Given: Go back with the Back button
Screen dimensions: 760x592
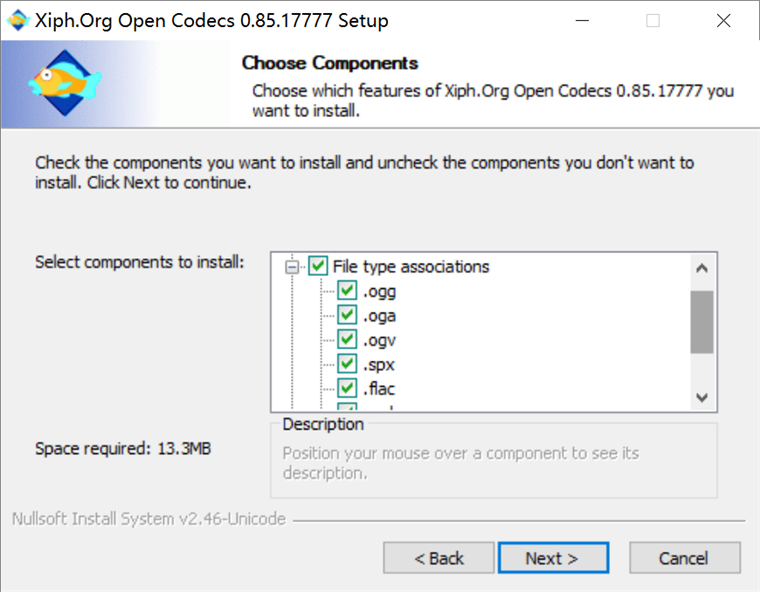Looking at the screenshot, I should coord(439,558).
